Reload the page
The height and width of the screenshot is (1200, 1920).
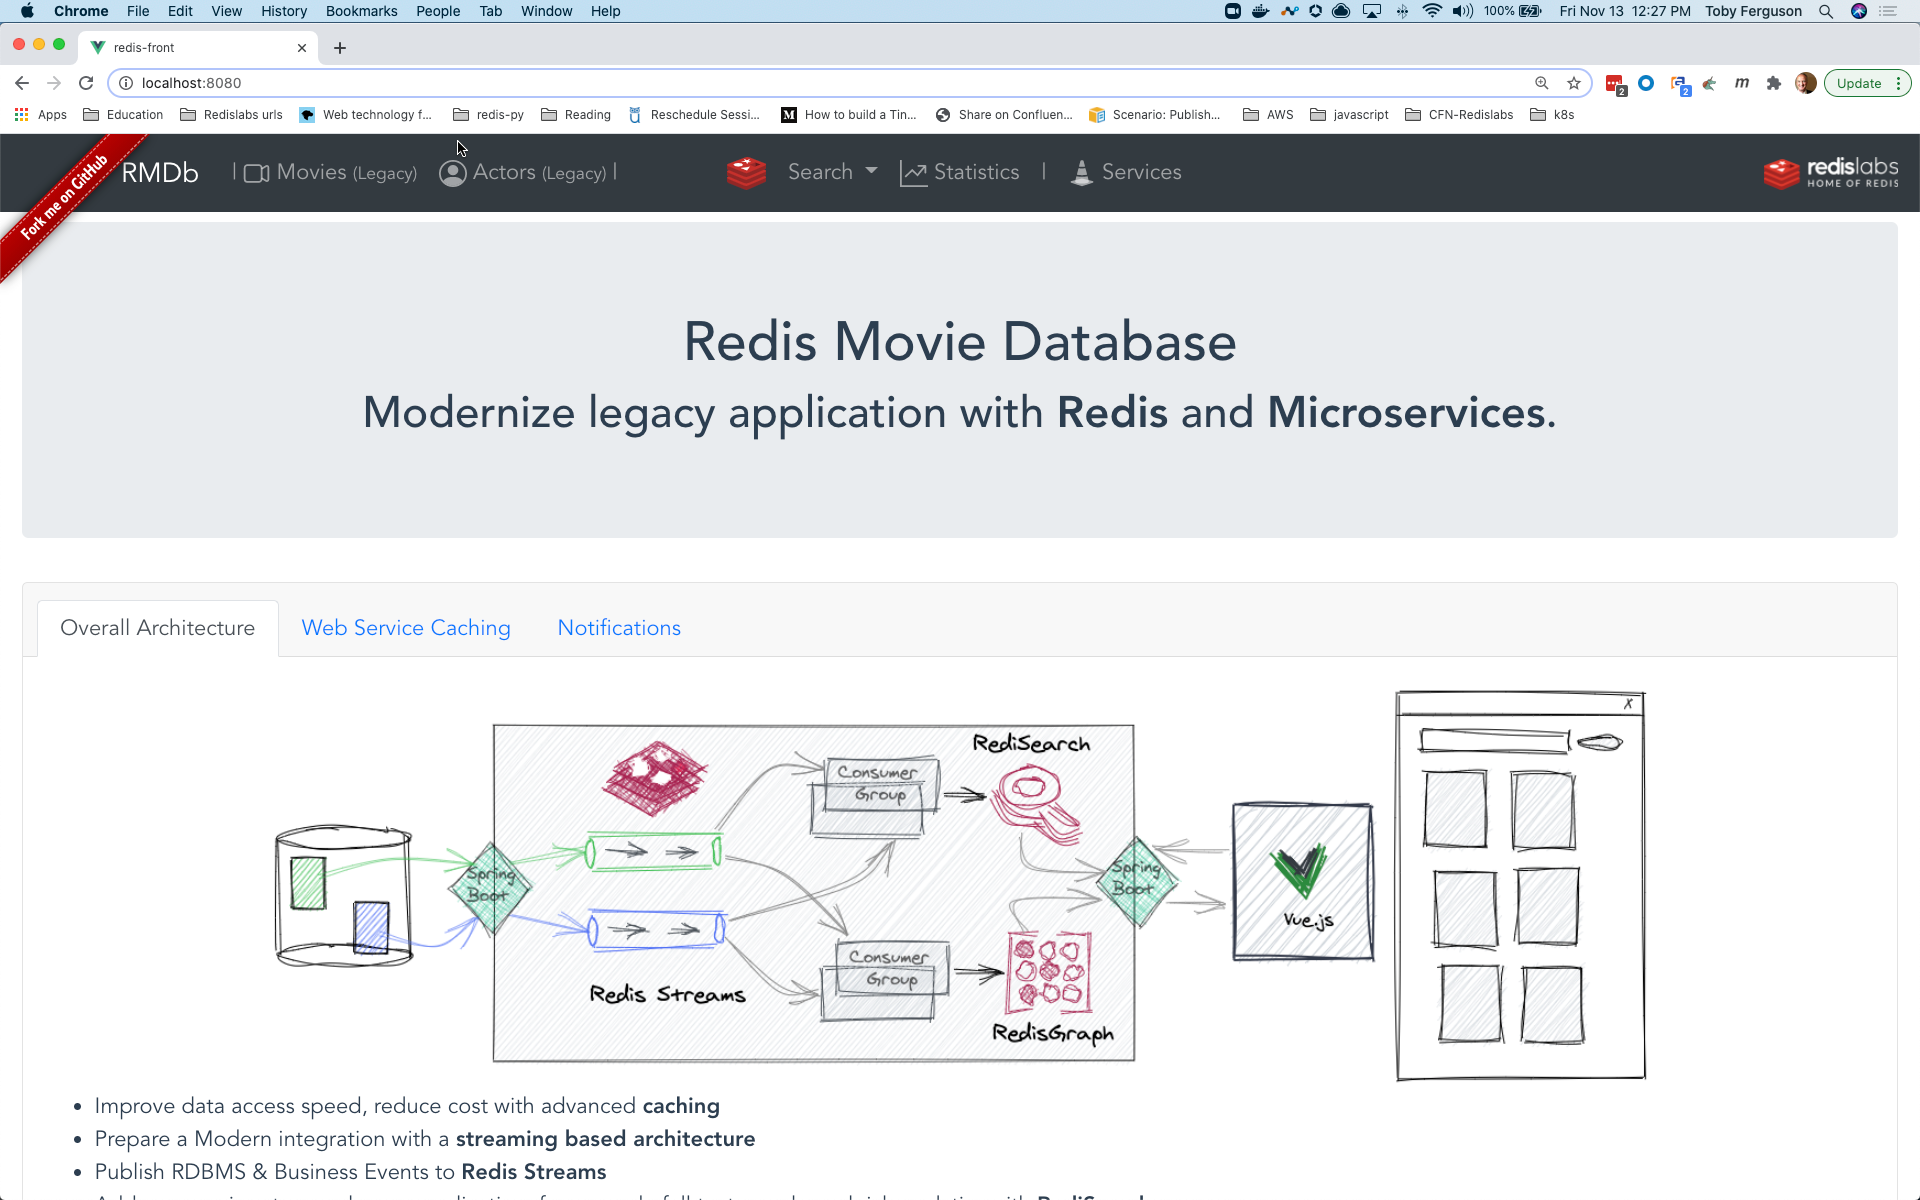(x=86, y=83)
